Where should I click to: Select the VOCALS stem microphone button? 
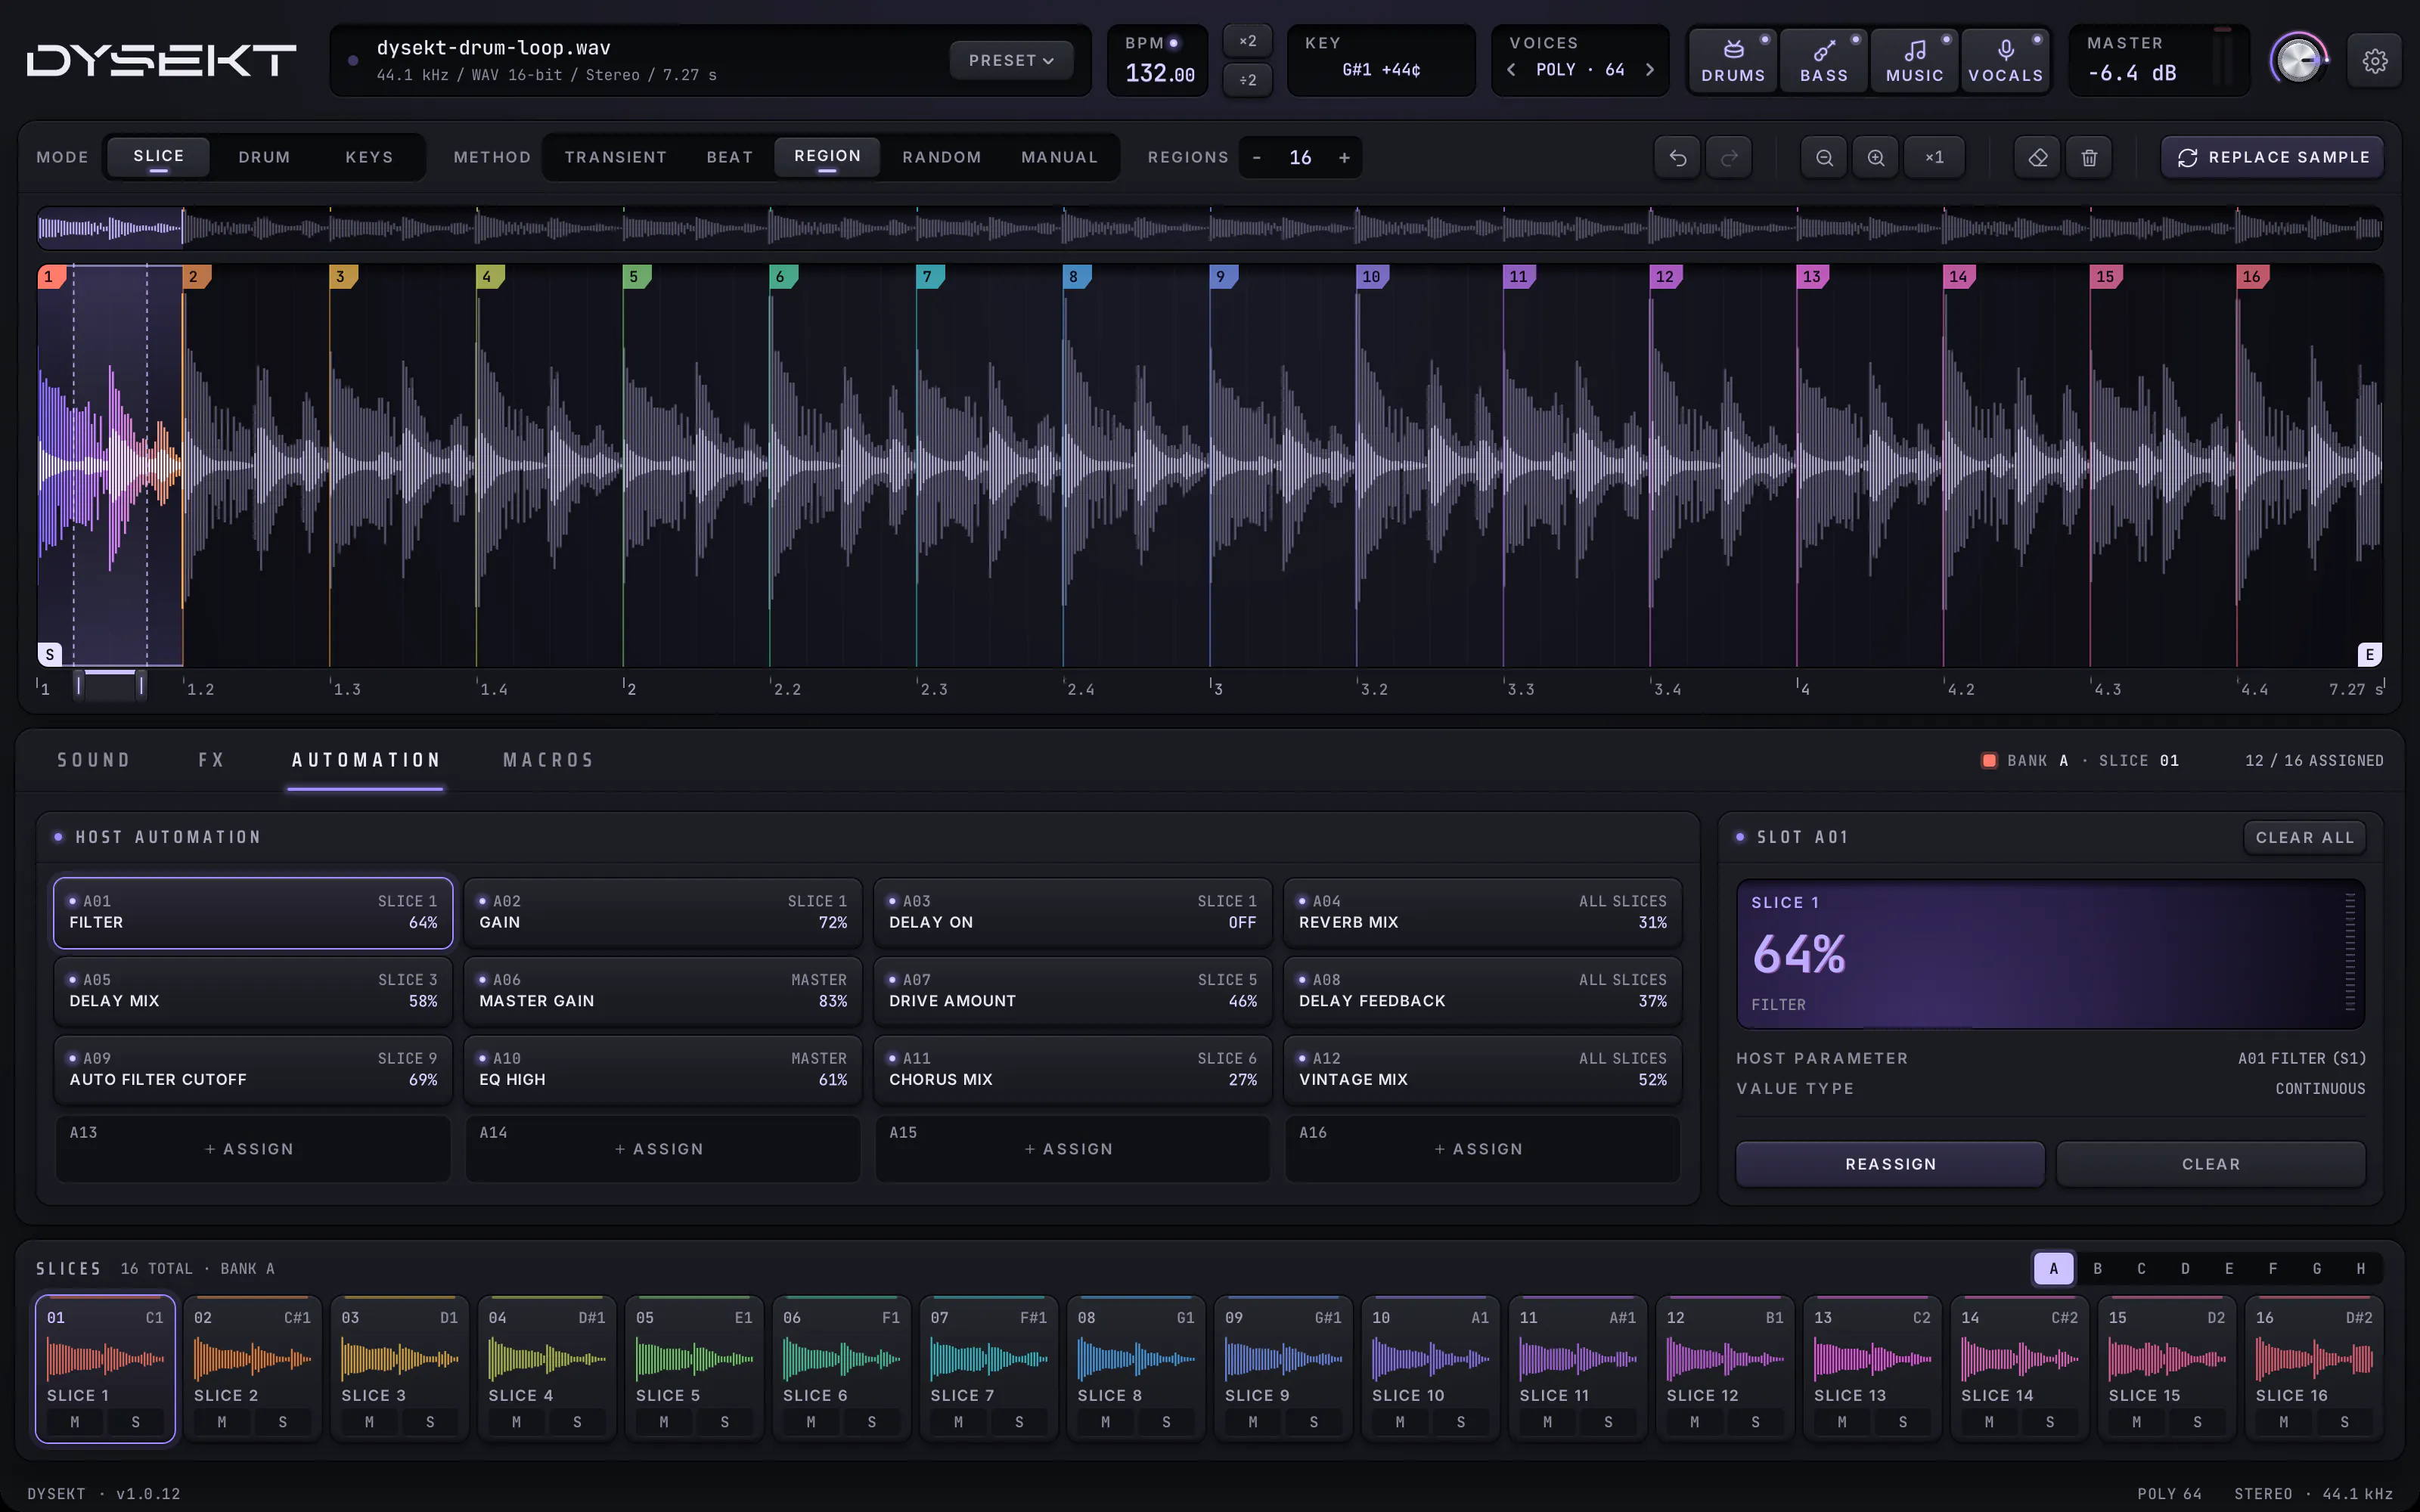point(2005,61)
